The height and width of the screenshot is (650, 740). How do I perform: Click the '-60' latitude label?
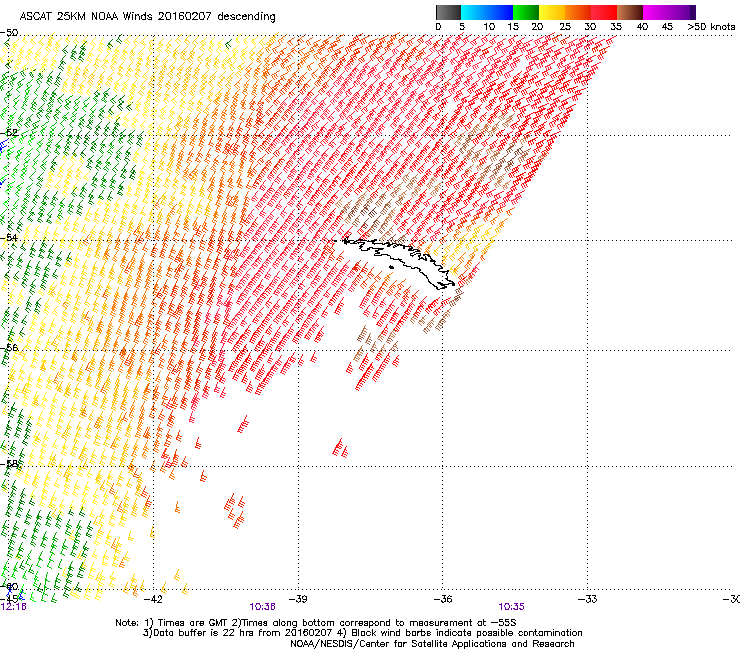[x=9, y=586]
